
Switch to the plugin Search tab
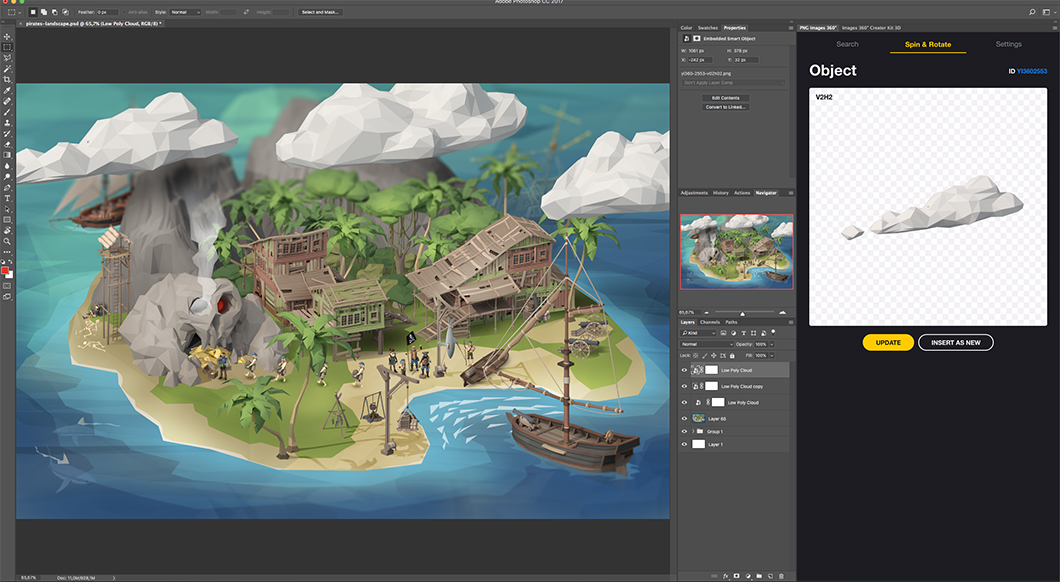847,44
